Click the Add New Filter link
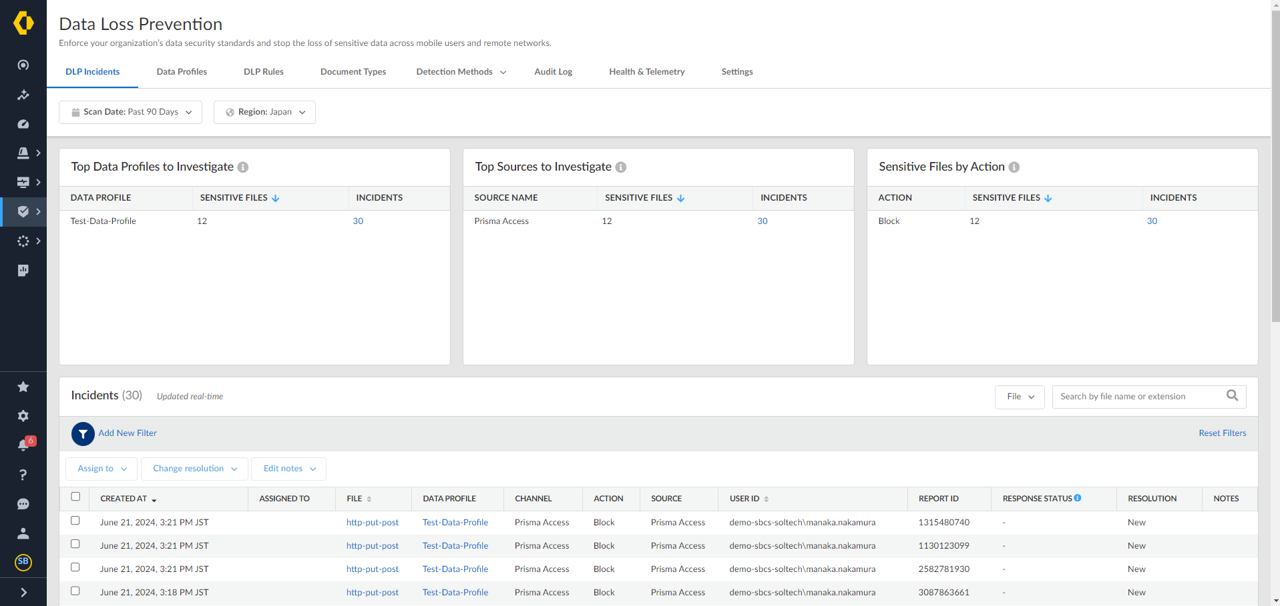Viewport: 1280px width, 606px height. pyautogui.click(x=127, y=433)
